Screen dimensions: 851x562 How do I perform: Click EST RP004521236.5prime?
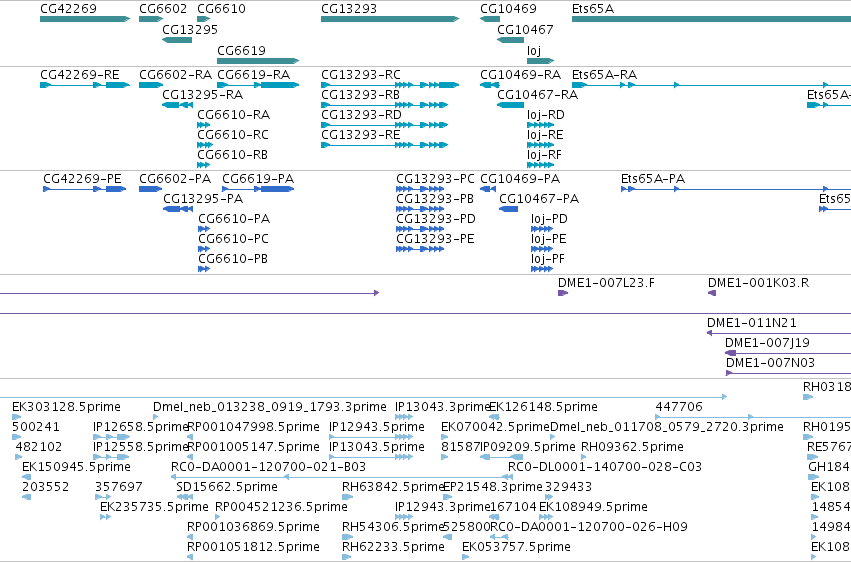pyautogui.click(x=282, y=507)
